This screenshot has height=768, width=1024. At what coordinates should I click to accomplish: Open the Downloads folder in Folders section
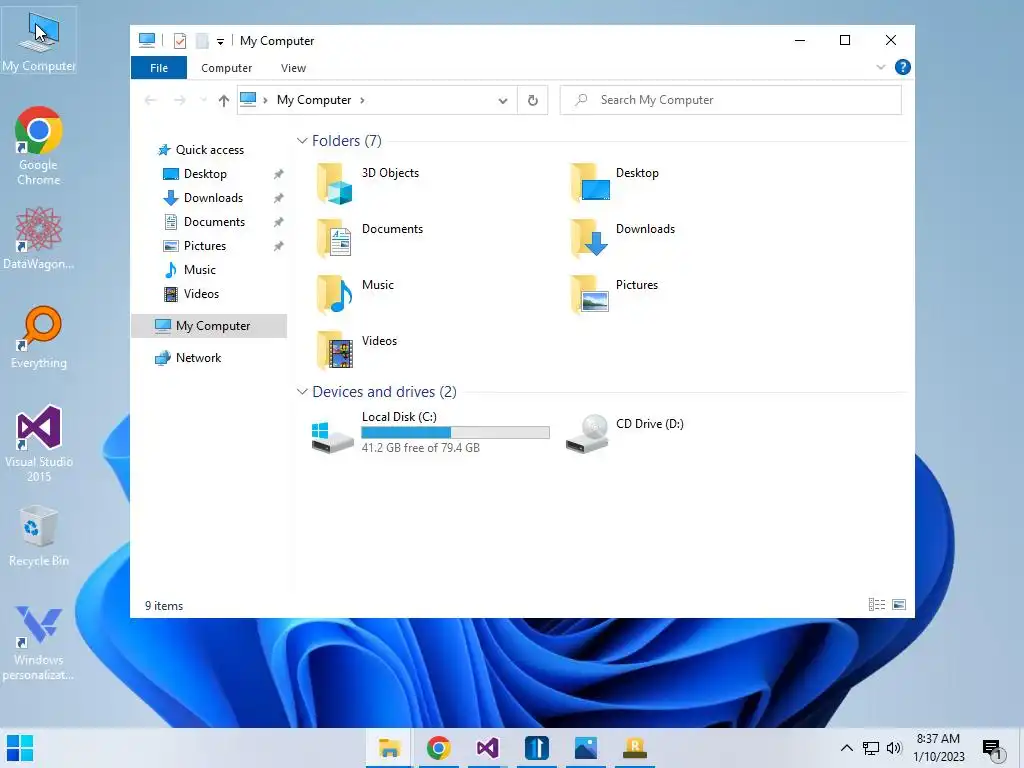pyautogui.click(x=622, y=239)
